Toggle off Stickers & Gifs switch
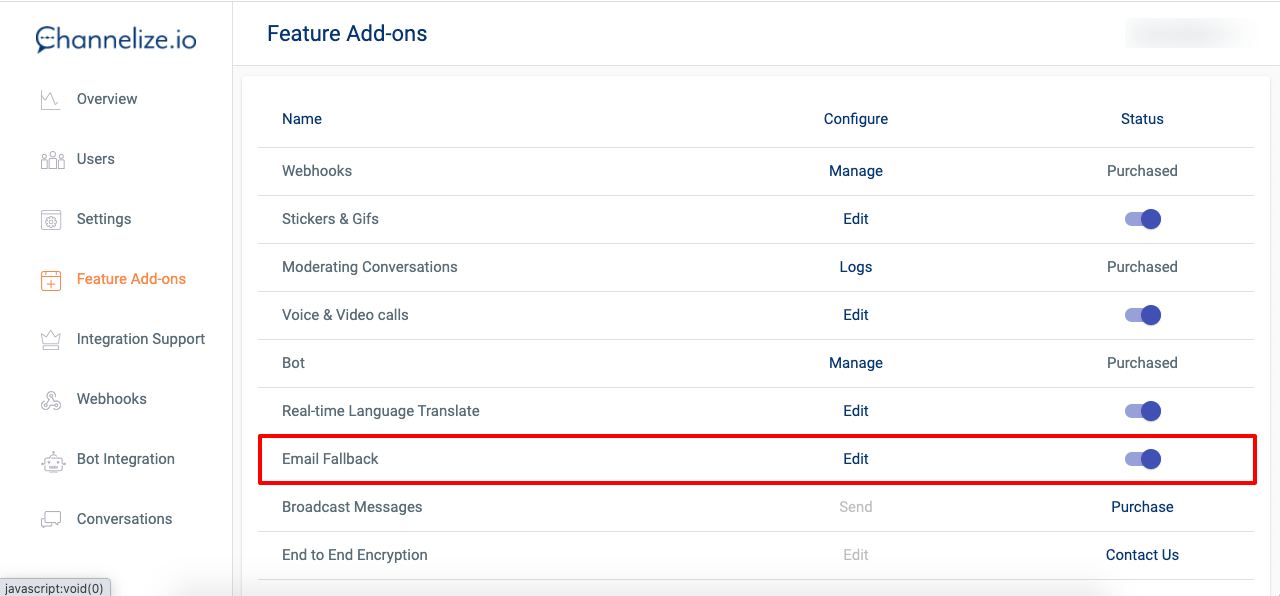Image resolution: width=1280 pixels, height=596 pixels. [1142, 219]
